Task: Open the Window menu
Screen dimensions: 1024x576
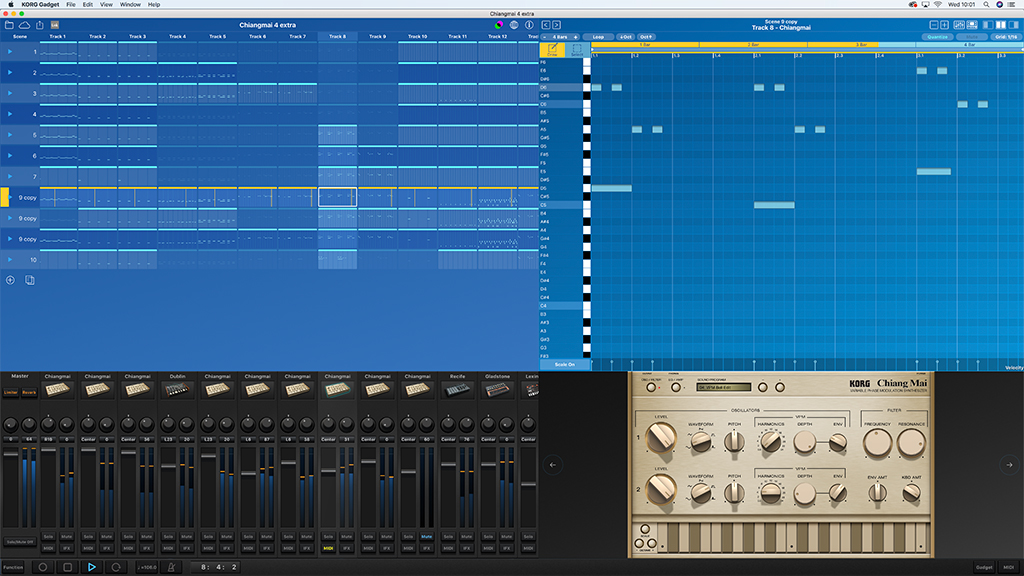Action: tap(130, 5)
